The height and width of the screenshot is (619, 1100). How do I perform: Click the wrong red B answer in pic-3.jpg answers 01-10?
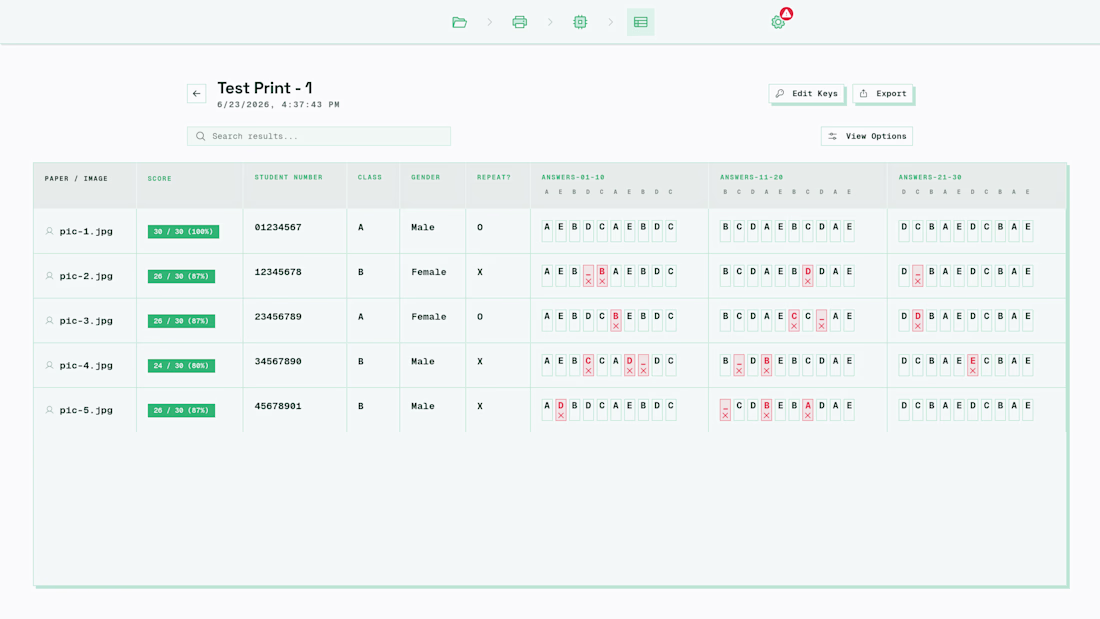pyautogui.click(x=616, y=320)
